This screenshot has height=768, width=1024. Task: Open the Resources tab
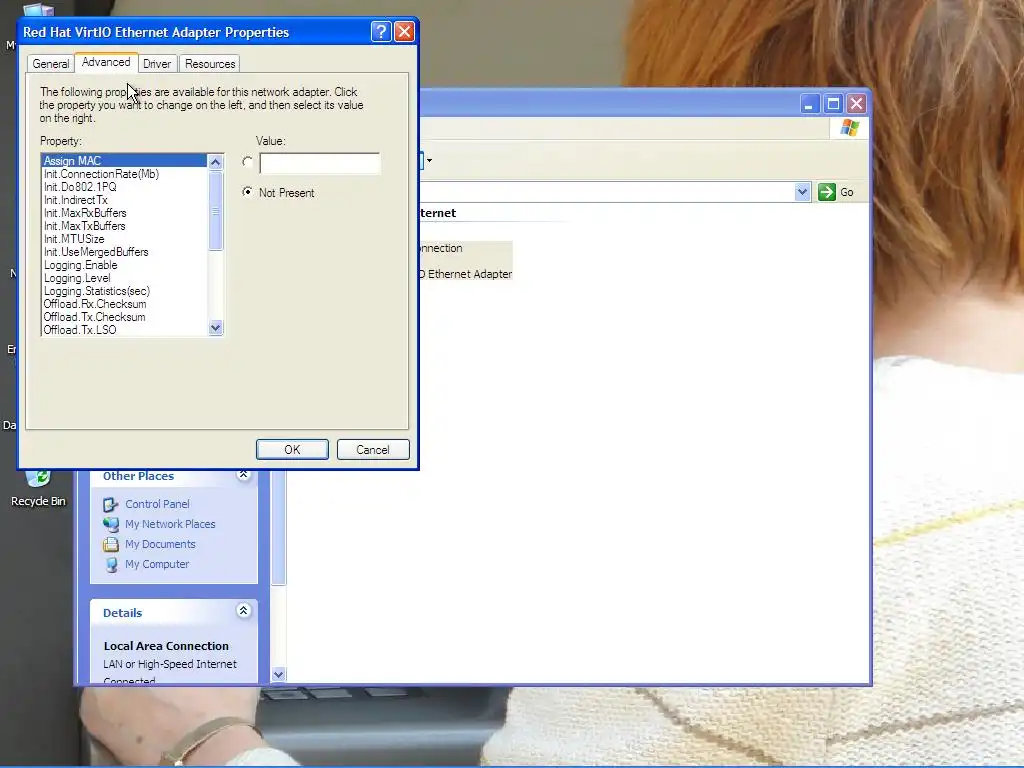[210, 64]
